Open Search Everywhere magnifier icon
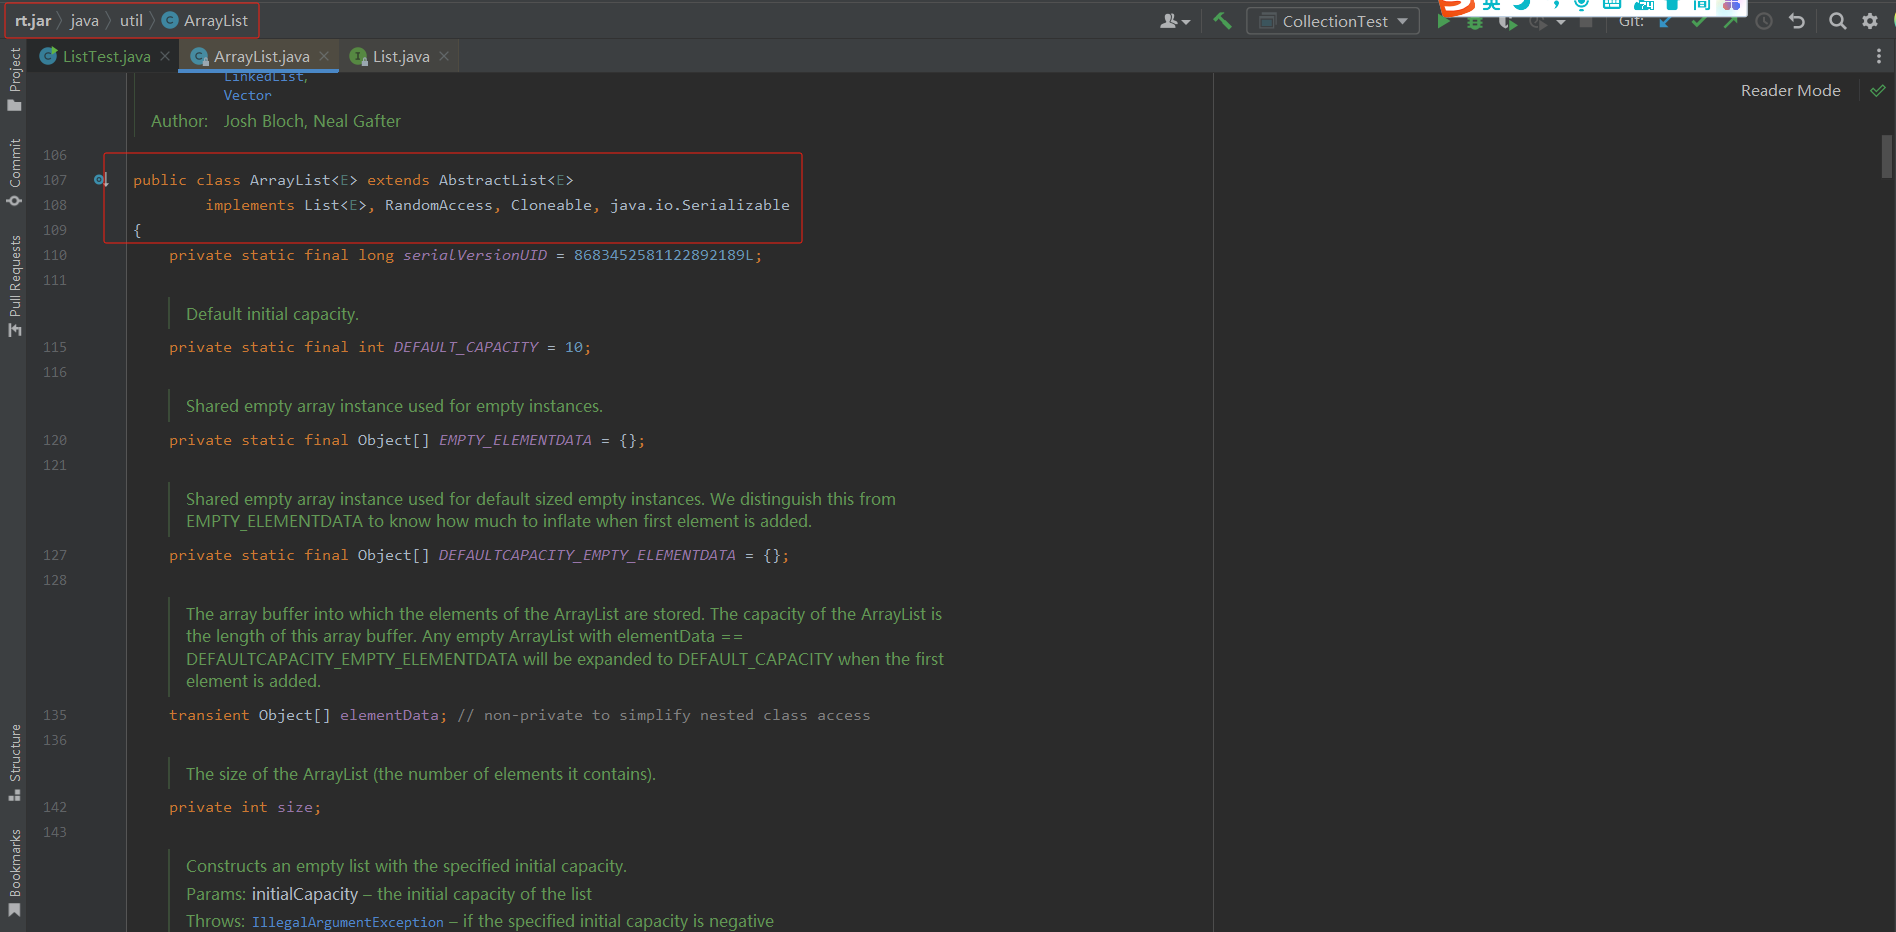This screenshot has height=932, width=1896. click(x=1837, y=21)
